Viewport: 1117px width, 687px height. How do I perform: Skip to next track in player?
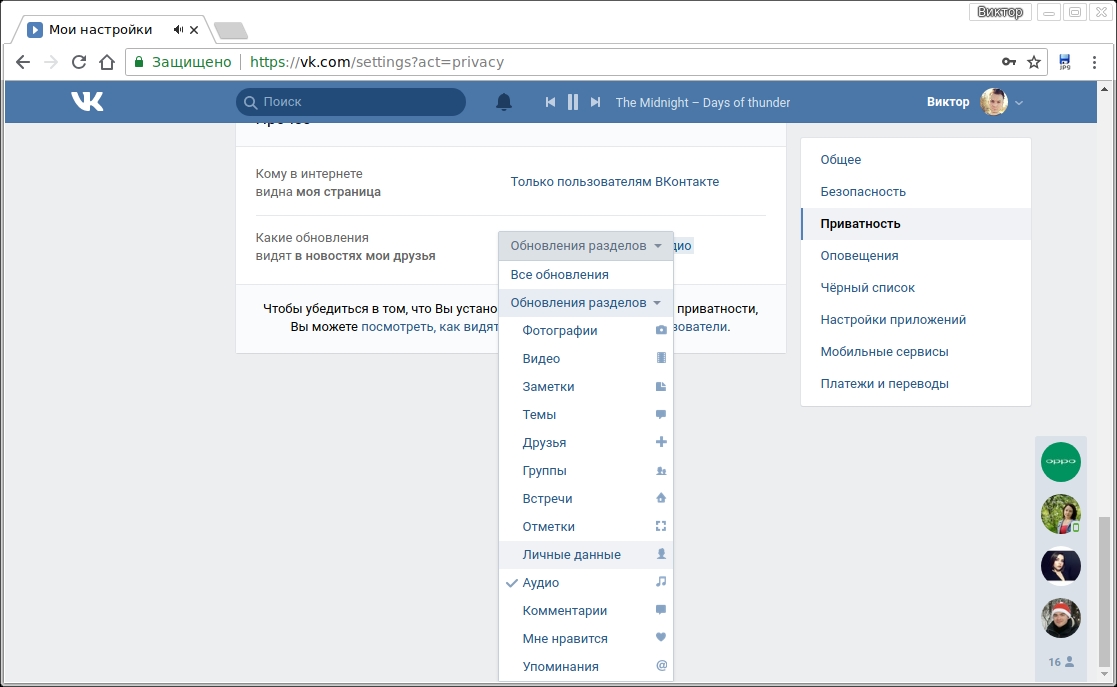[x=596, y=102]
